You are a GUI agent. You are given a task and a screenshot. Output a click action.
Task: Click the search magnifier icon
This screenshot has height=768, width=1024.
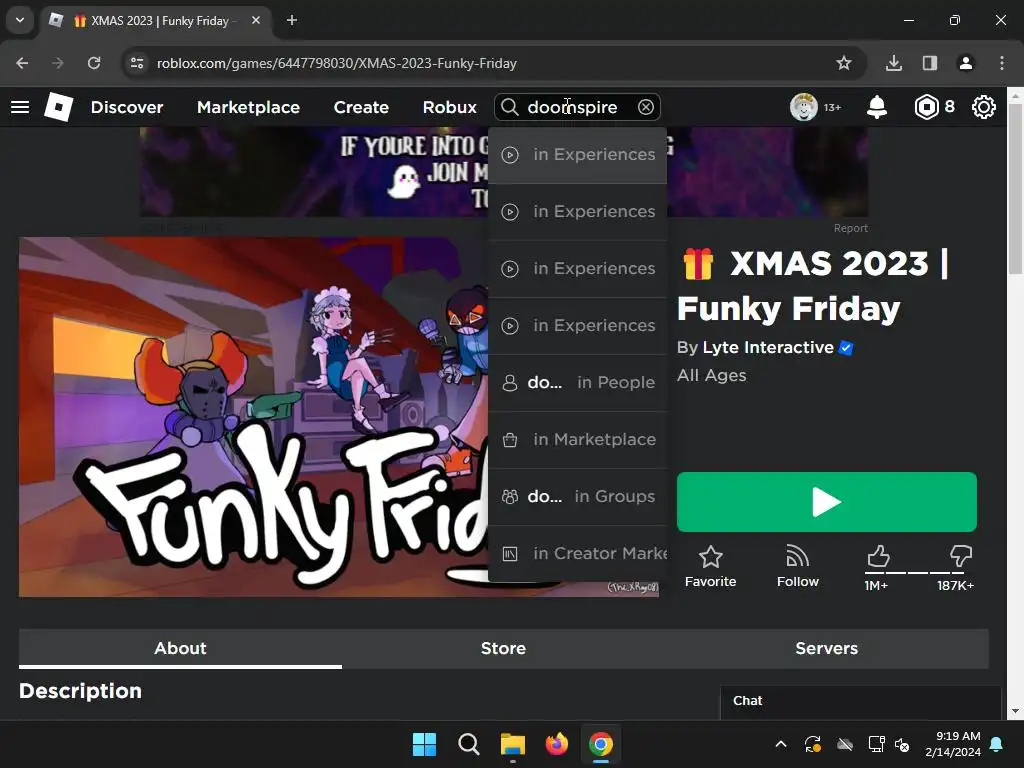pos(509,107)
